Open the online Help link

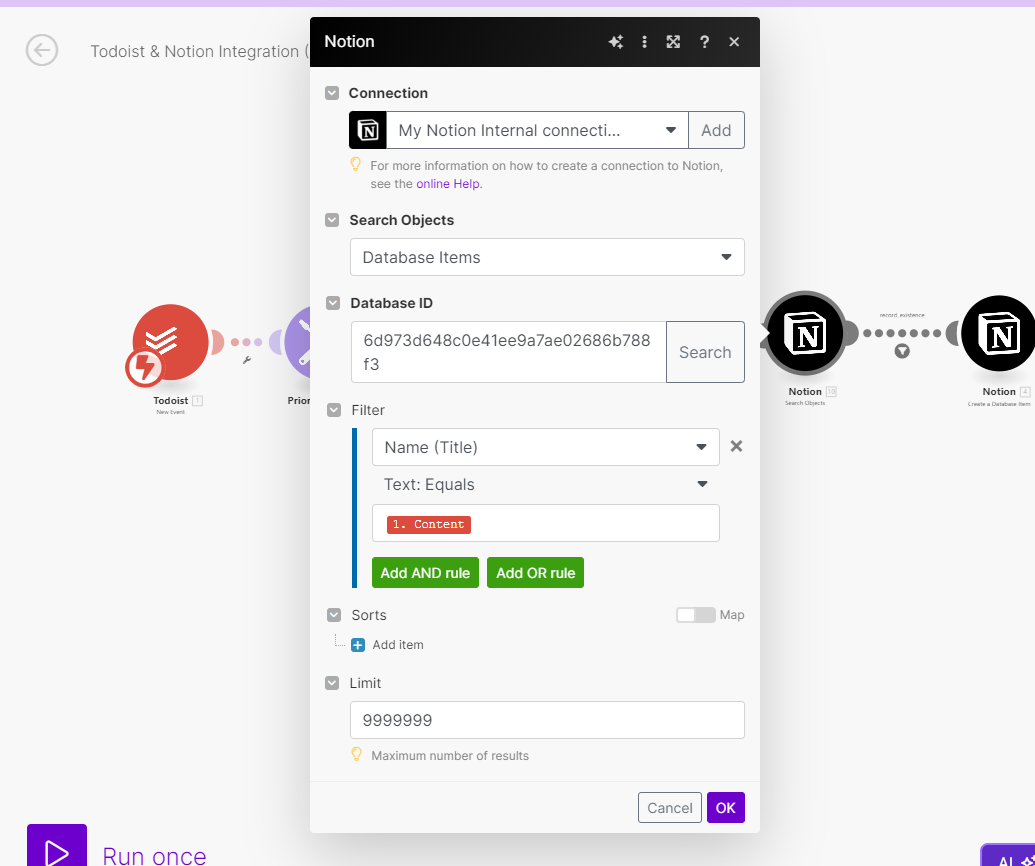(448, 183)
